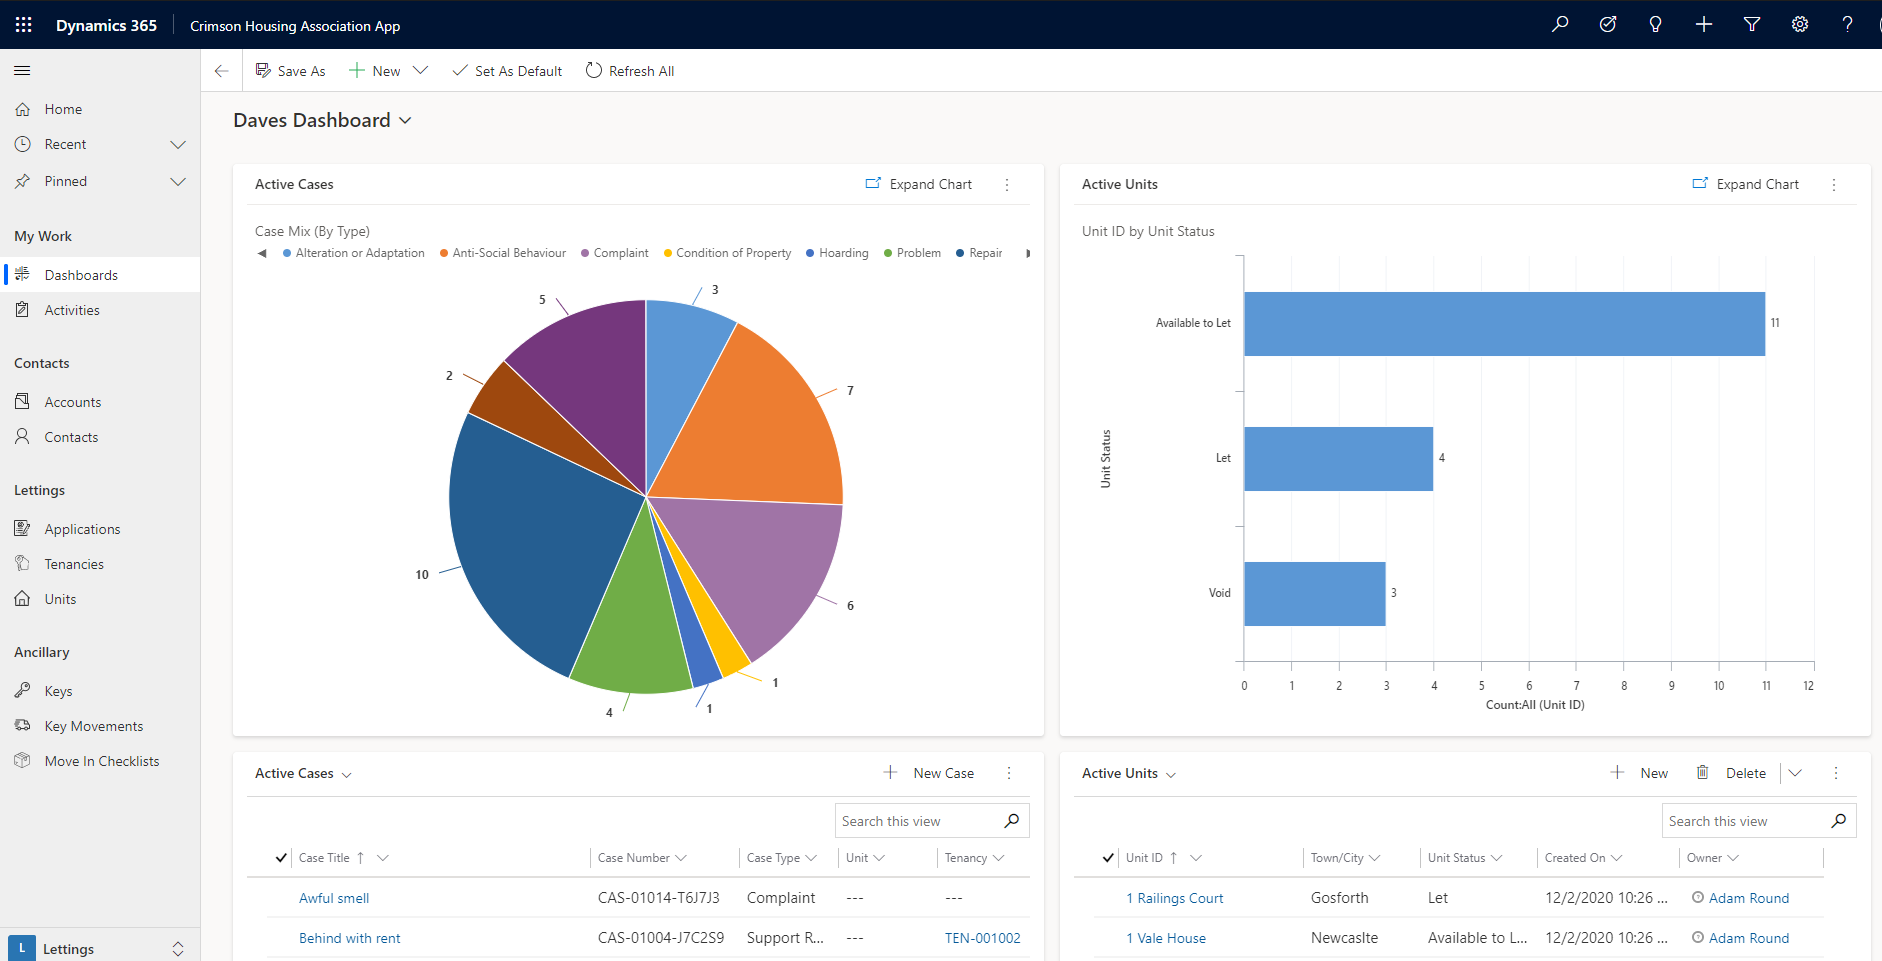1882x961 pixels.
Task: Expand the Daves Dashboard selector dropdown
Action: [x=405, y=121]
